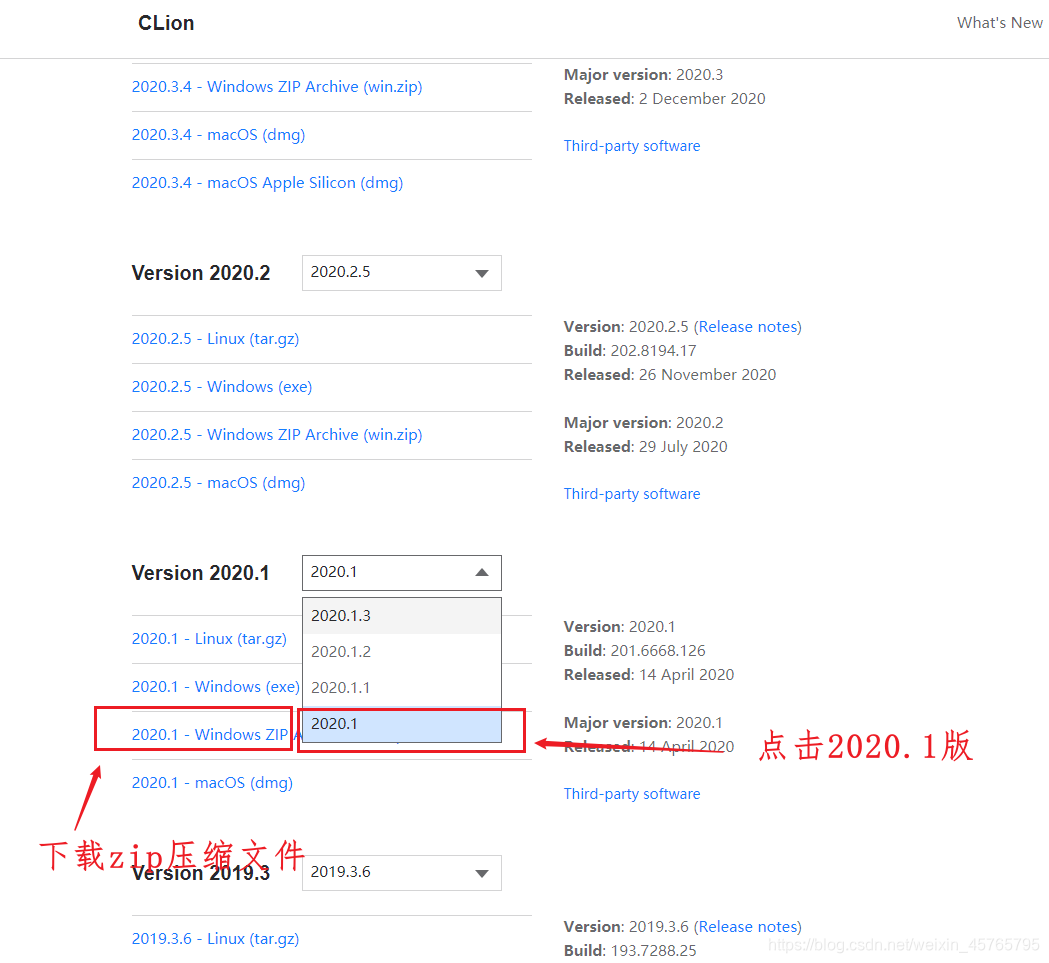The width and height of the screenshot is (1049, 963).
Task: Open the Version 2020.2 dropdown showing 2020.2.5
Action: (401, 272)
